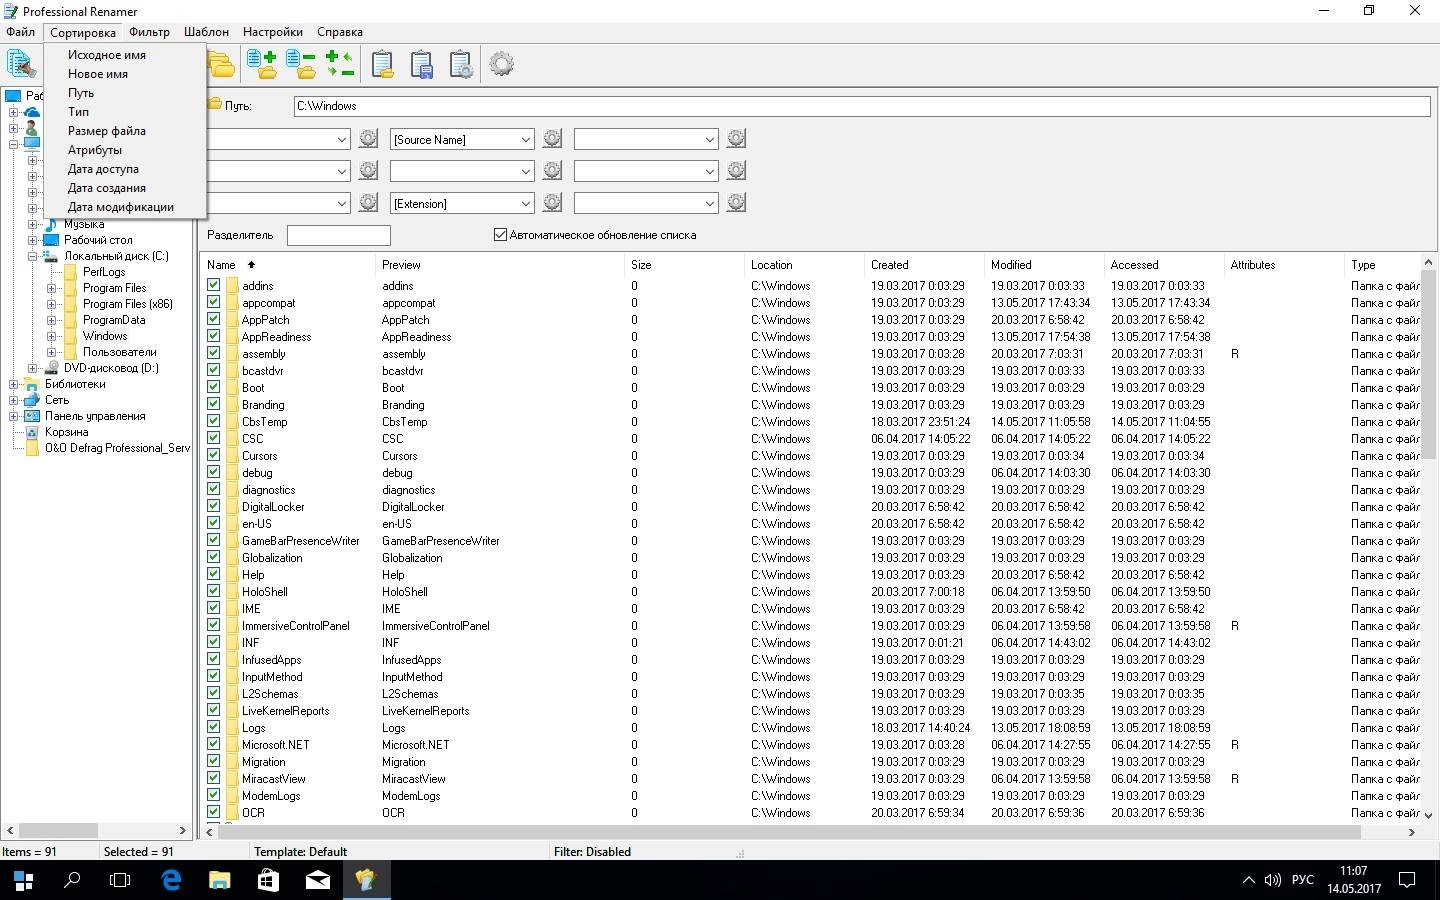
Task: Click the Preview column header
Action: pyautogui.click(x=501, y=265)
